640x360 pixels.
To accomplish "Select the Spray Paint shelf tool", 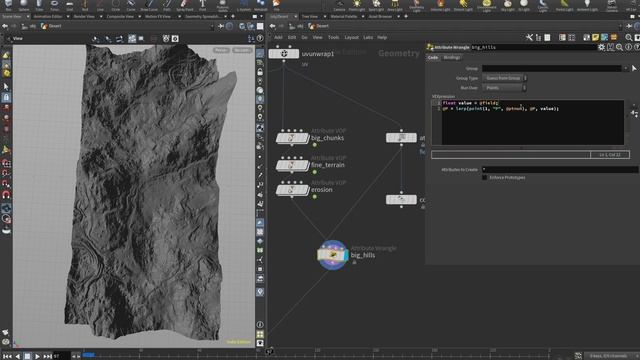I will [184, 5].
